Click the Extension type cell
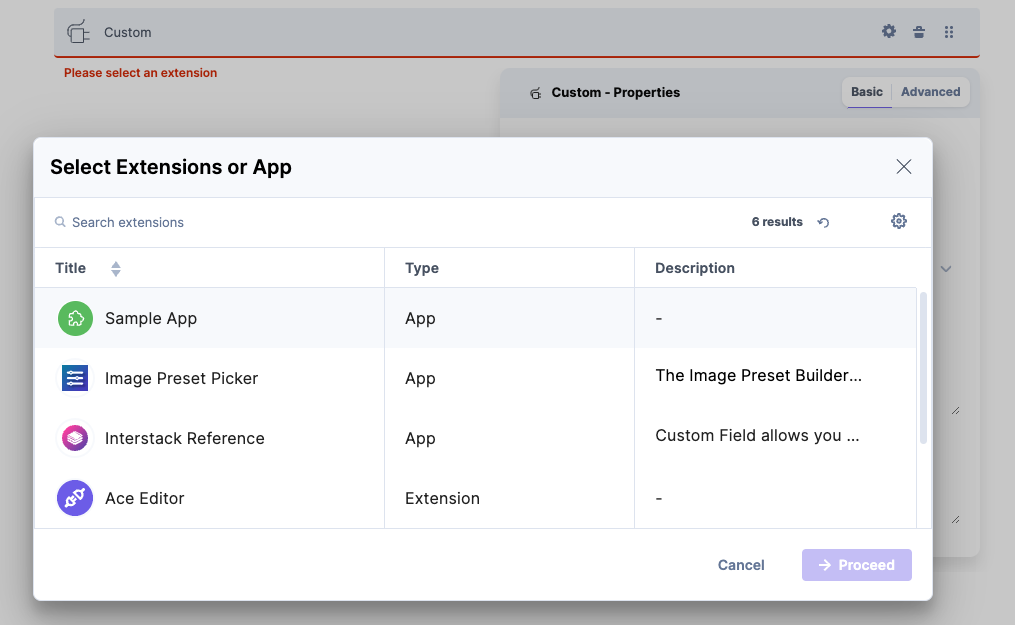Screen dimensions: 1015x625 [442, 498]
